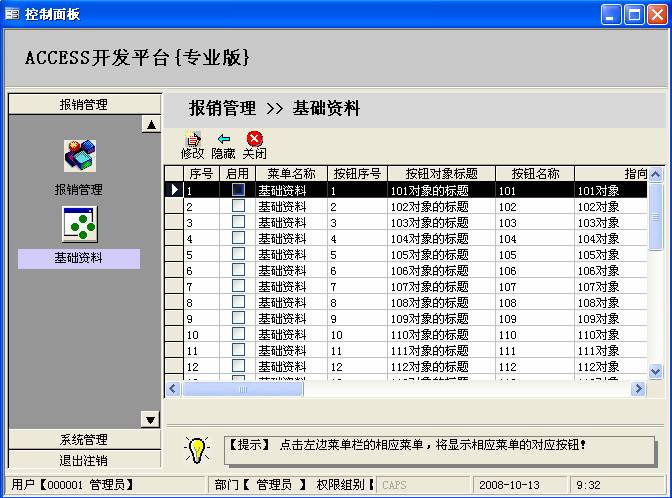Image resolution: width=672 pixels, height=498 pixels.
Task: Select the highlighted 基础资料 sidebar label
Action: pos(79,258)
